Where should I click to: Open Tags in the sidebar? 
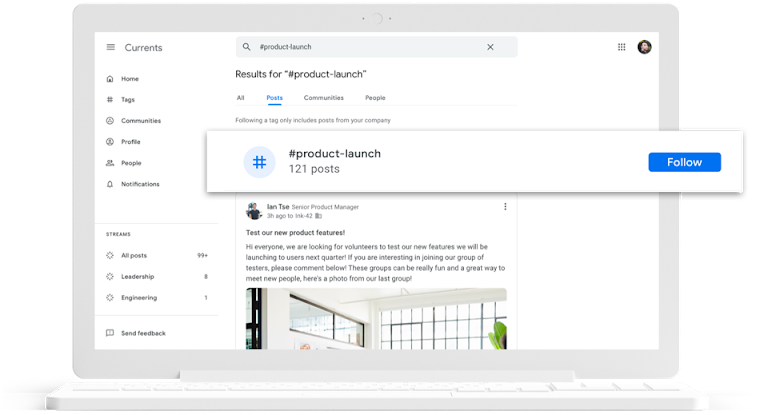[127, 100]
